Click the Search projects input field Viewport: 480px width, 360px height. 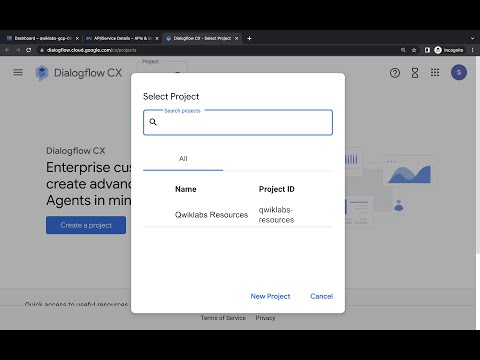tap(238, 122)
